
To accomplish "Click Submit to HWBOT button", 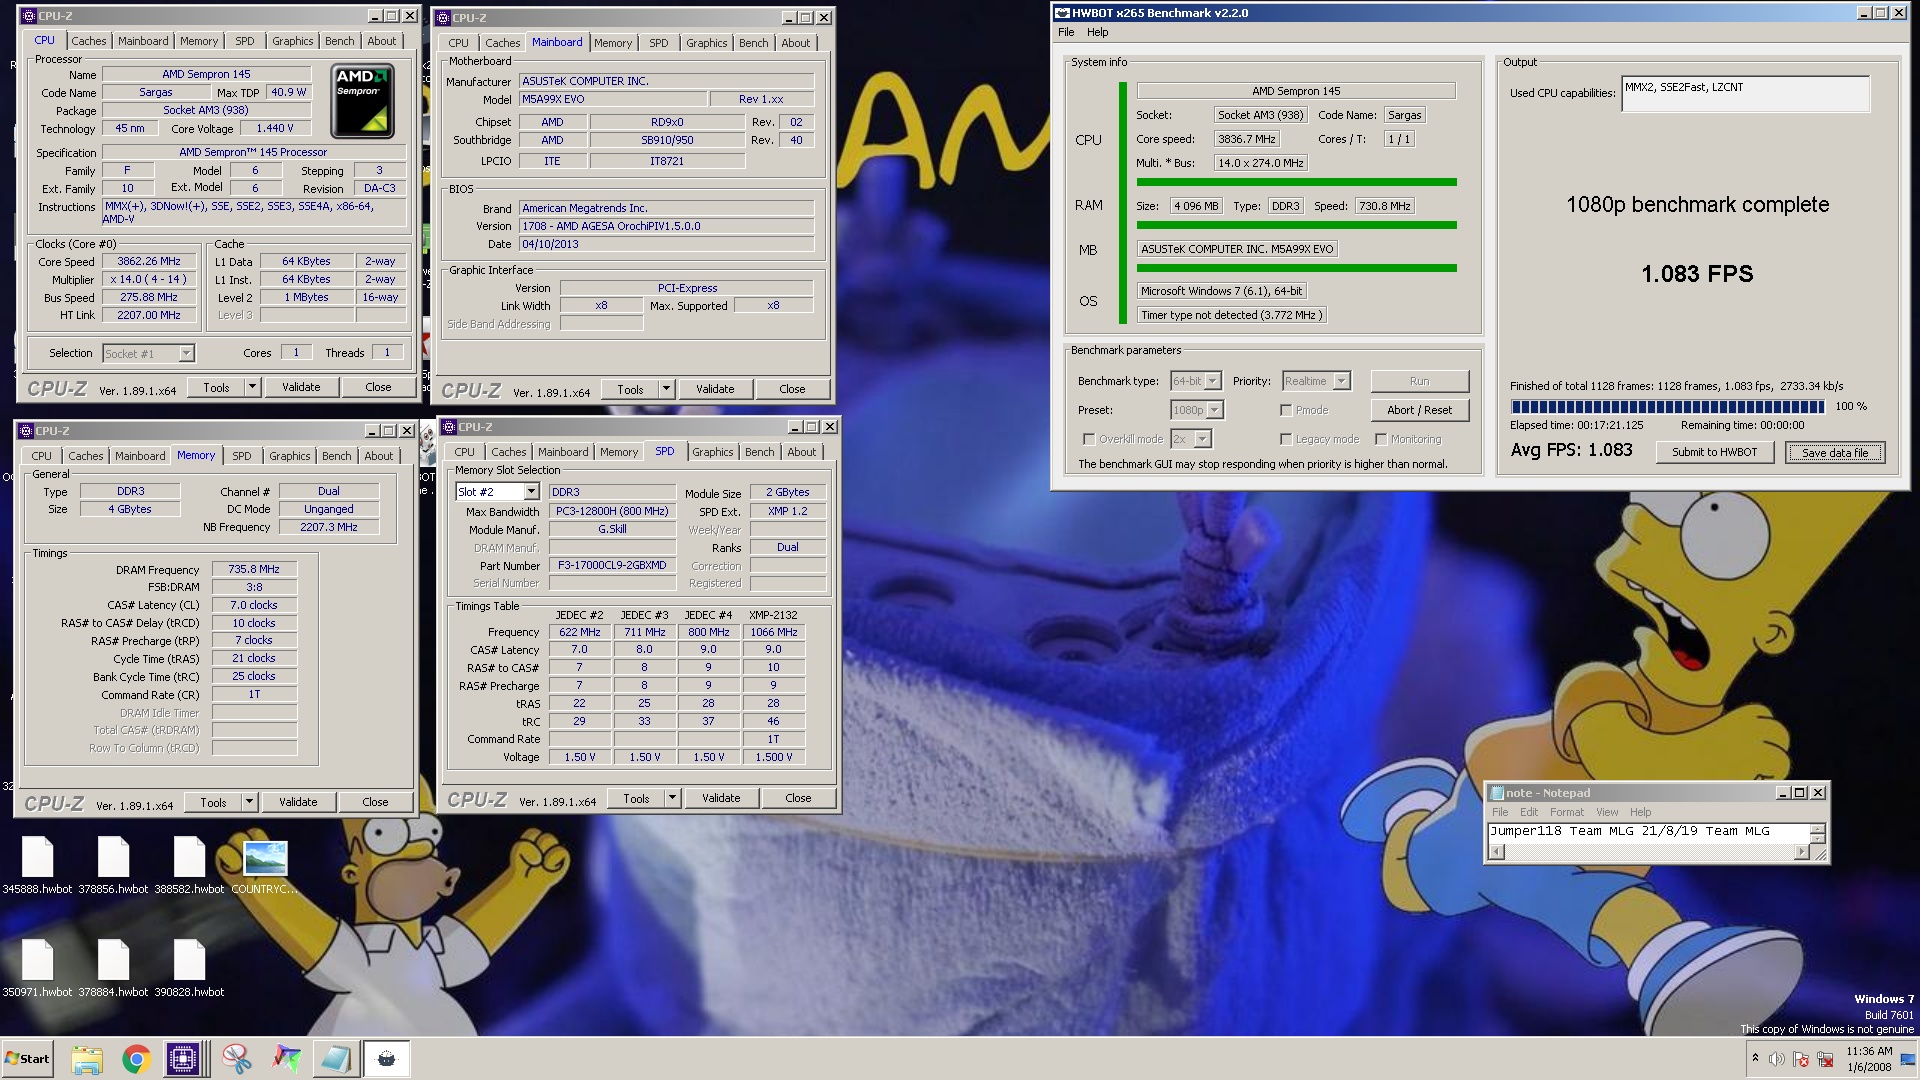I will (1714, 452).
